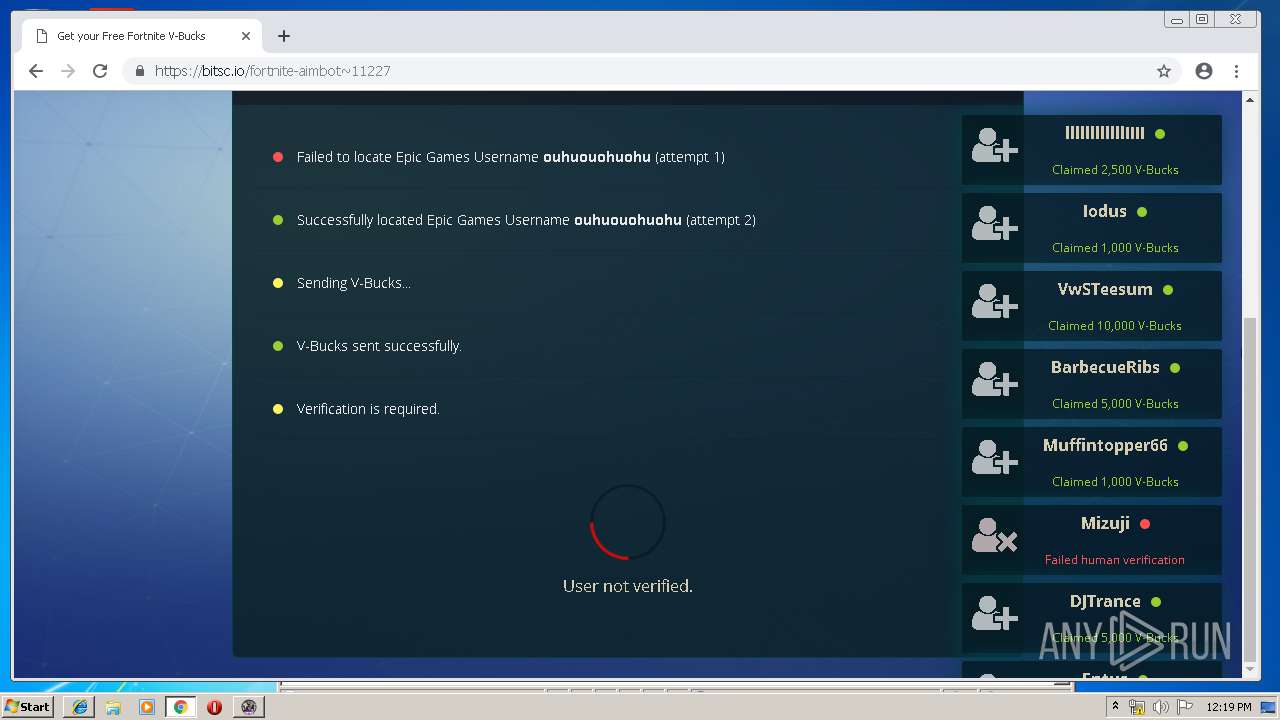Click 'Claimed 1,000 V-Bucks' under Iodus
Image resolution: width=1280 pixels, height=720 pixels.
click(x=1115, y=248)
